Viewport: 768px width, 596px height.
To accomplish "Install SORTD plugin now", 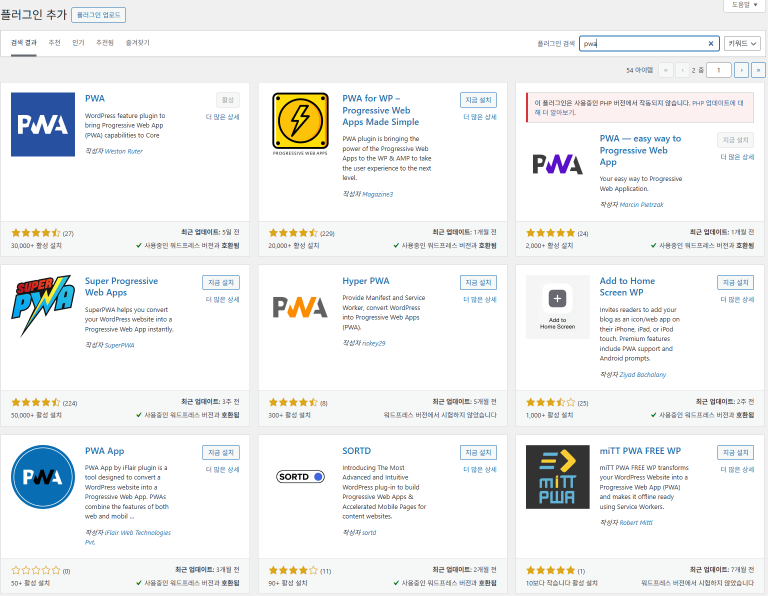I will pos(478,453).
